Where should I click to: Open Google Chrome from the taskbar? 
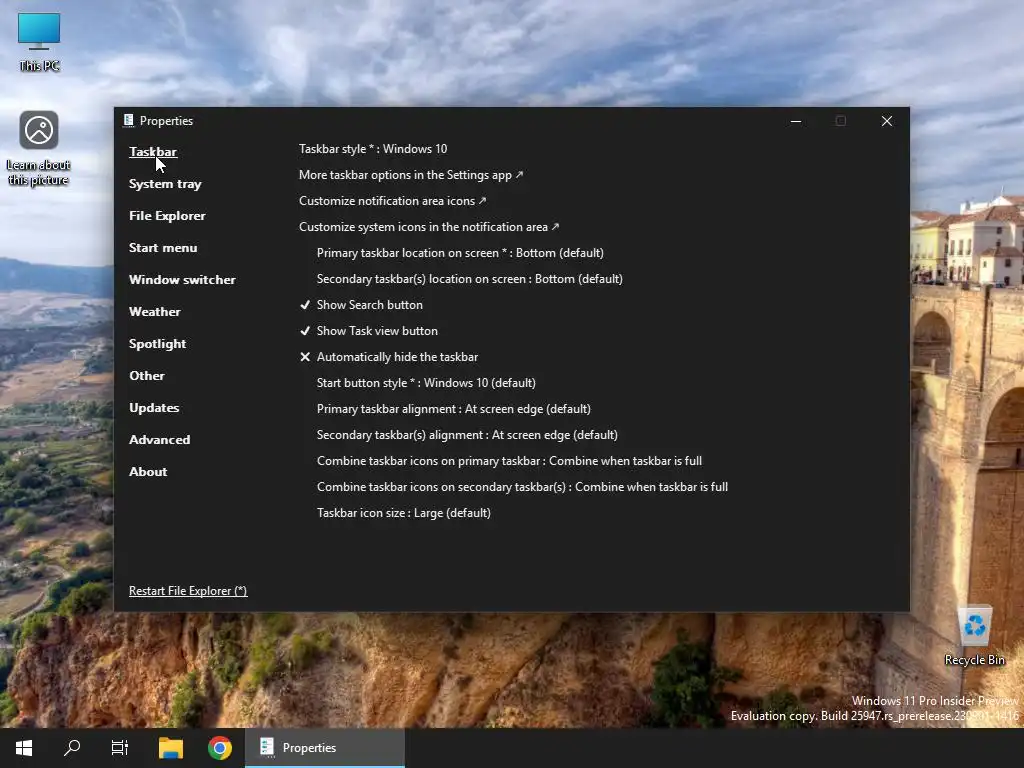point(220,748)
